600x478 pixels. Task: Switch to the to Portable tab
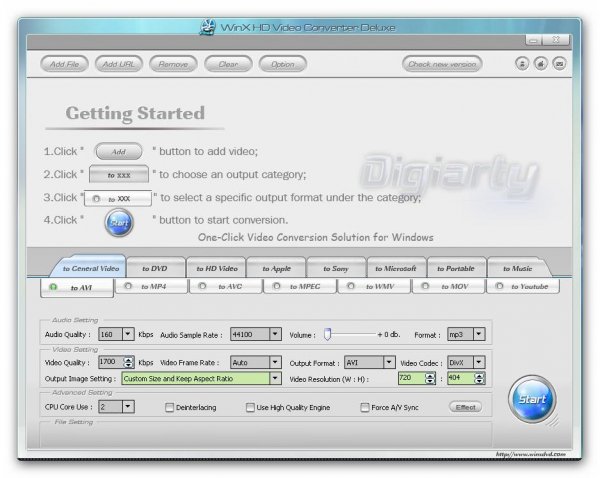click(x=456, y=268)
